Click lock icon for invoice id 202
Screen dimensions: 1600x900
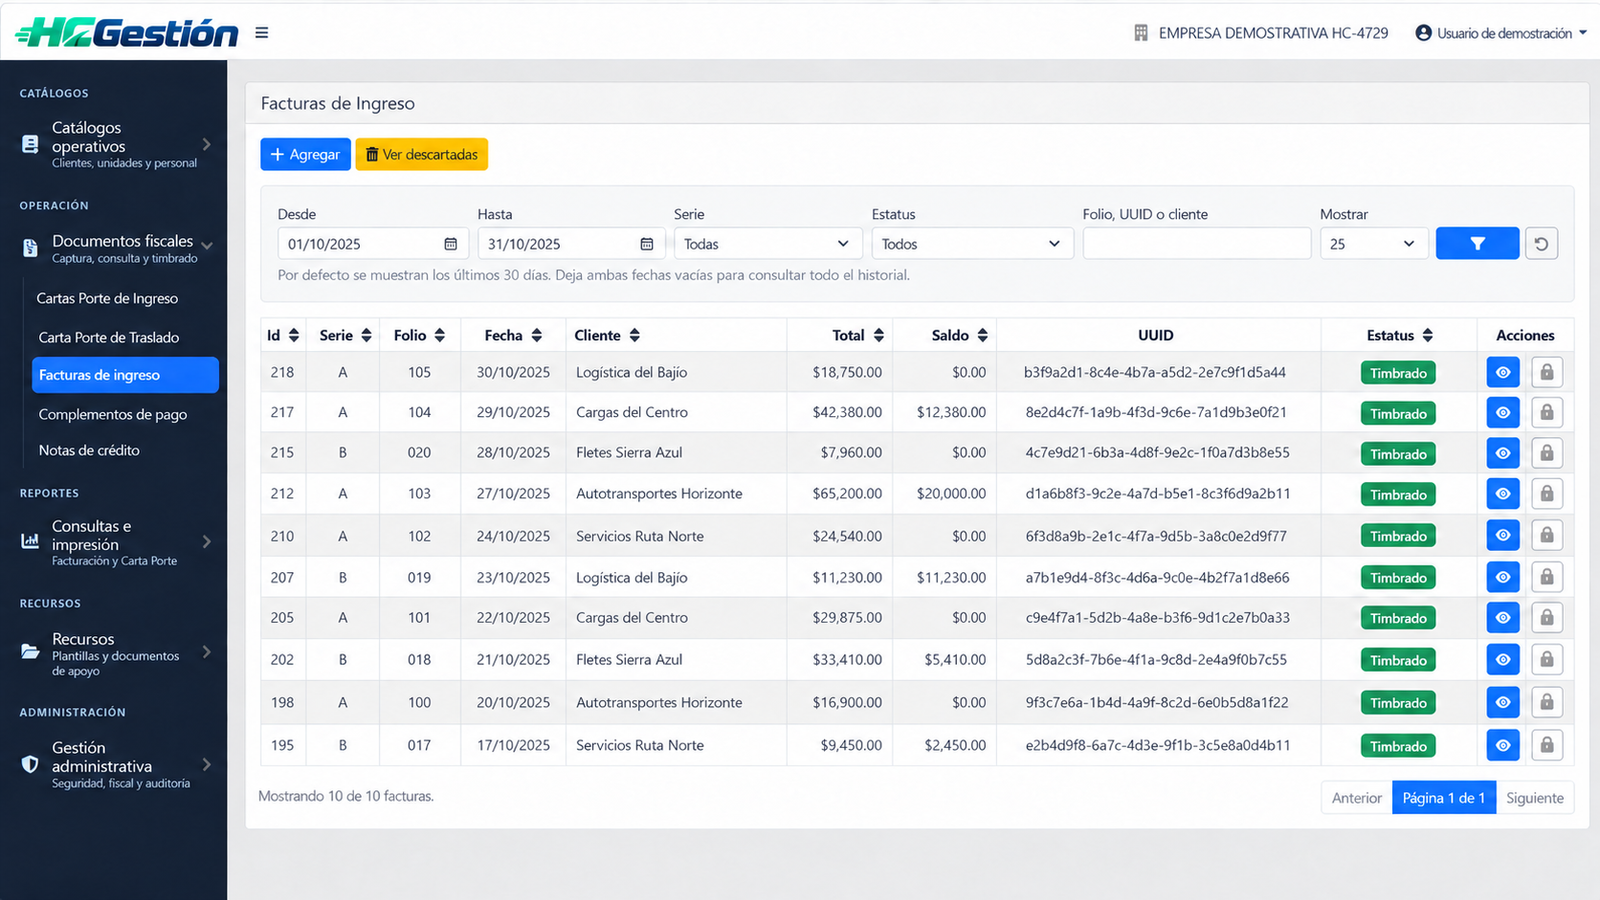1547,659
